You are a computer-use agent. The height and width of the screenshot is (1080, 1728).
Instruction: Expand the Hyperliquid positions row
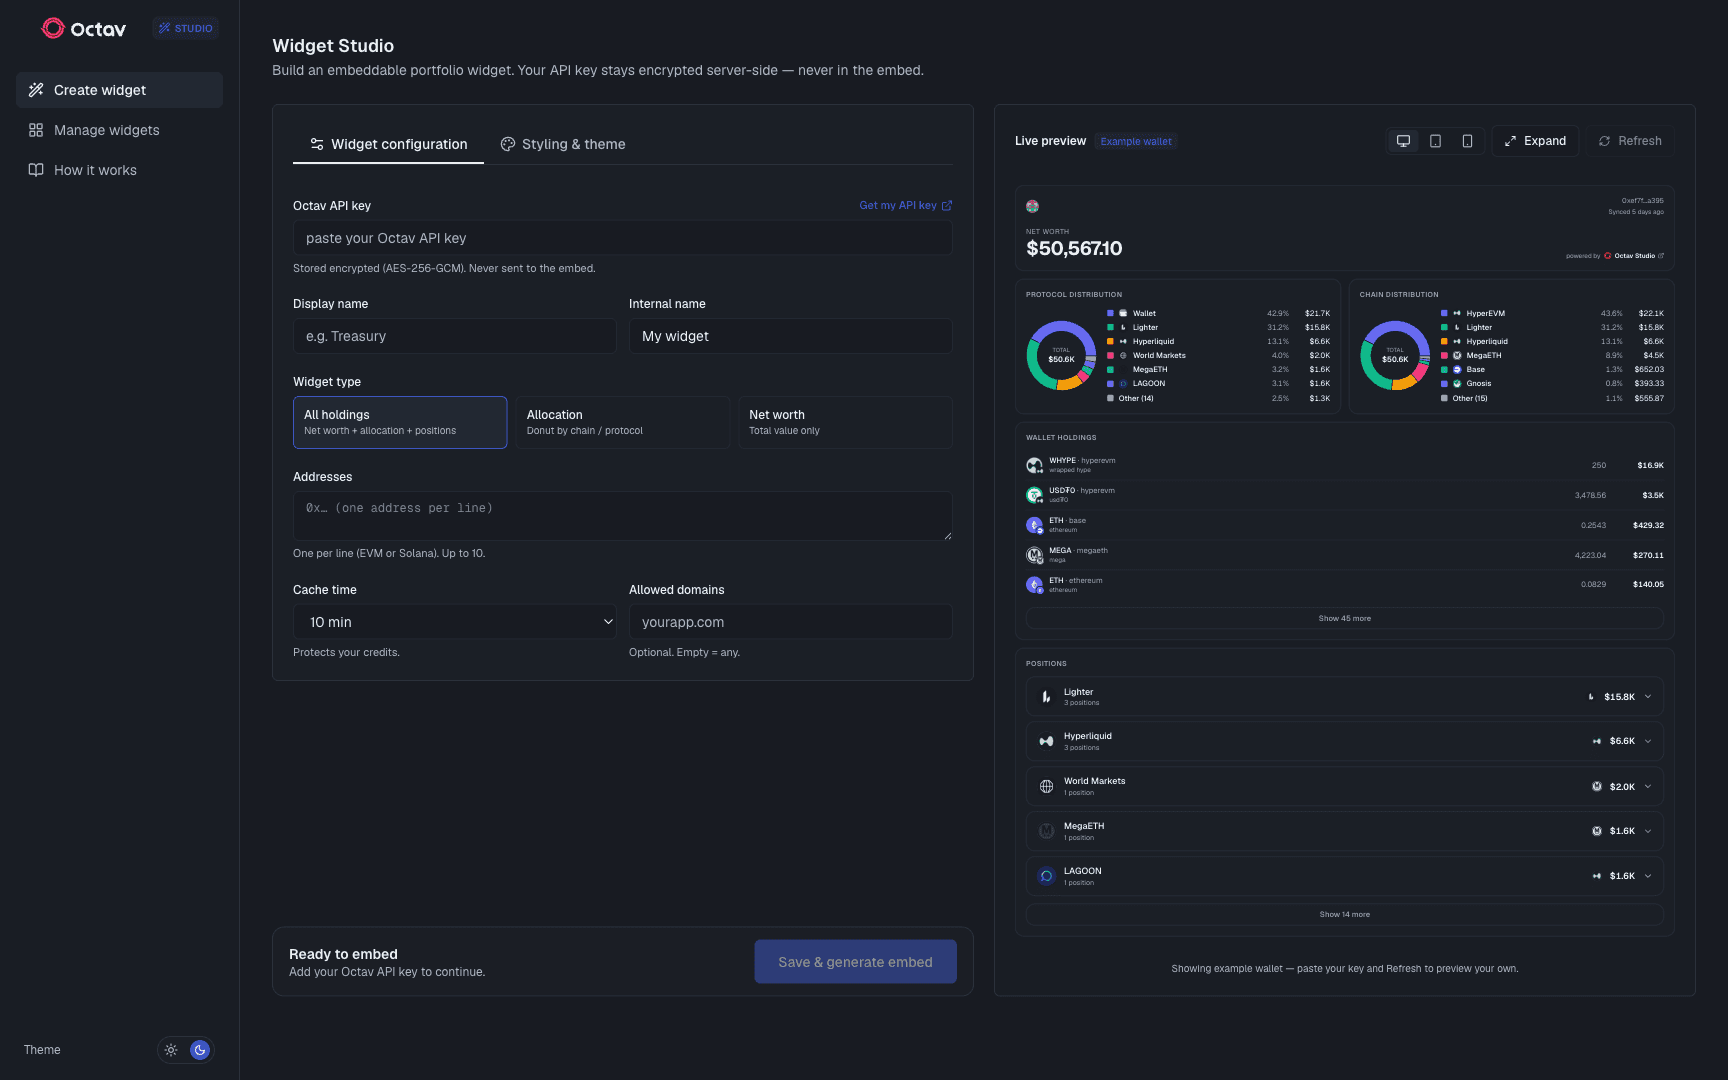[x=1345, y=741]
